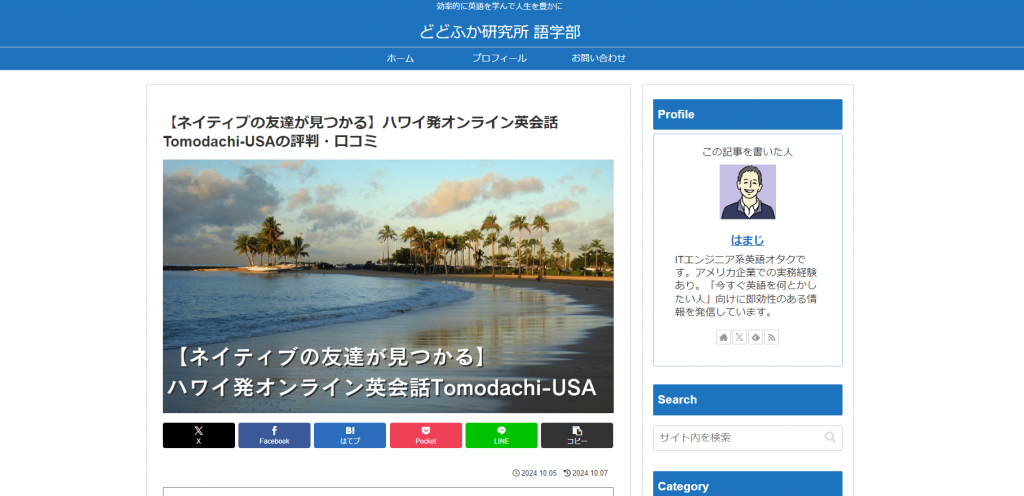Share the article on X

(199, 435)
